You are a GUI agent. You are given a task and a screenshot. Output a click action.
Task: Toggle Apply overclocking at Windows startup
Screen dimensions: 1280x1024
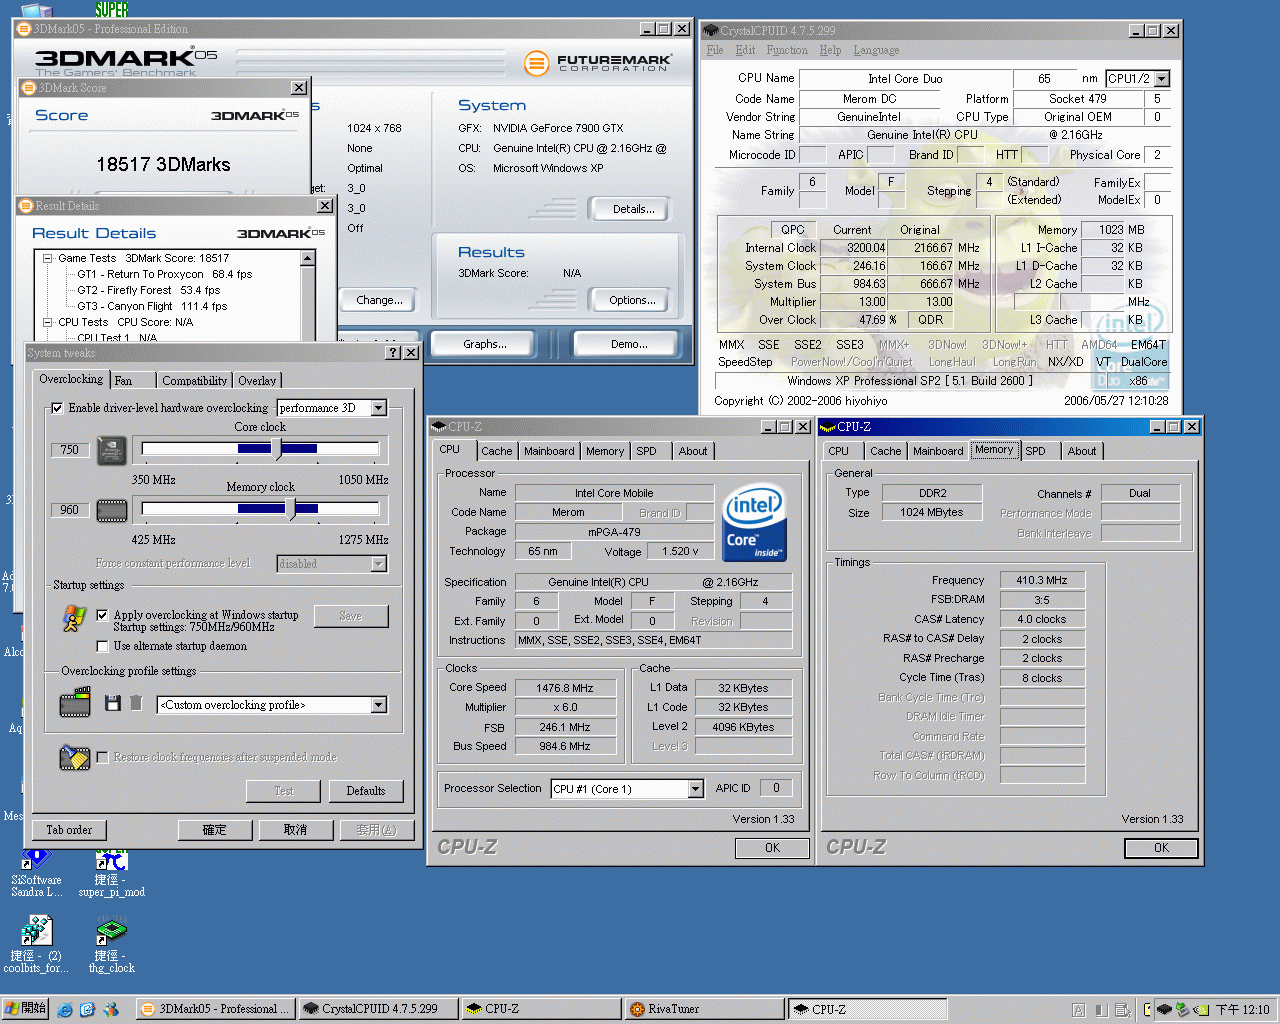click(x=102, y=615)
